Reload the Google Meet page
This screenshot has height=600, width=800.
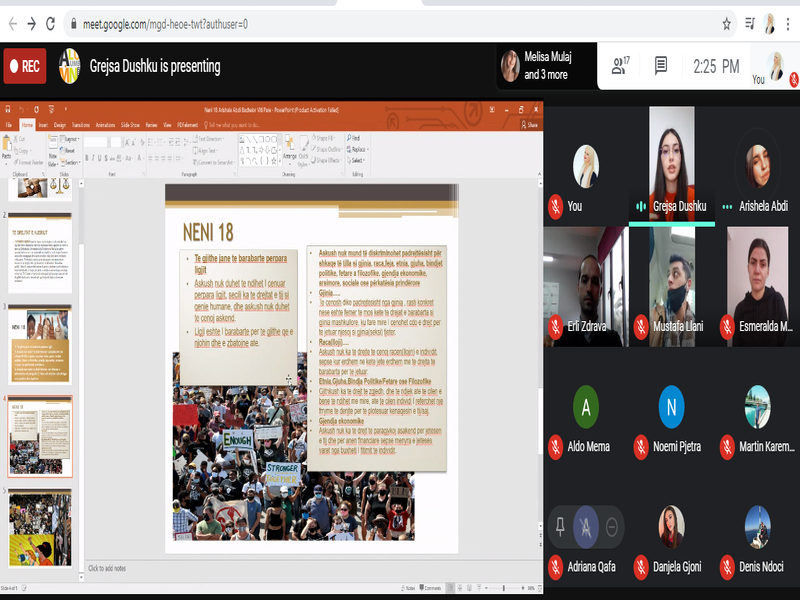pyautogui.click(x=52, y=23)
